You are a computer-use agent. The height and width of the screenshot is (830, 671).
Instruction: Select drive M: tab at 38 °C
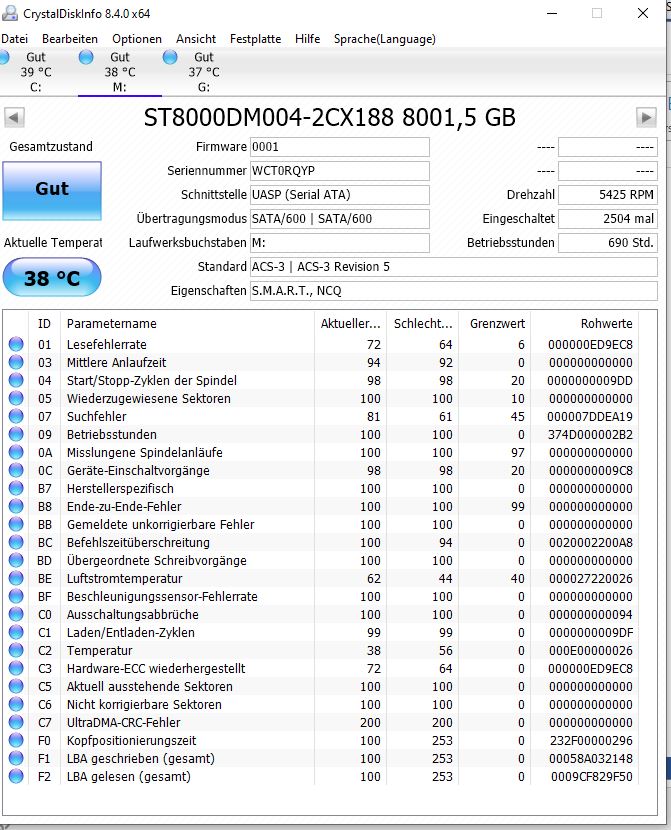click(120, 72)
